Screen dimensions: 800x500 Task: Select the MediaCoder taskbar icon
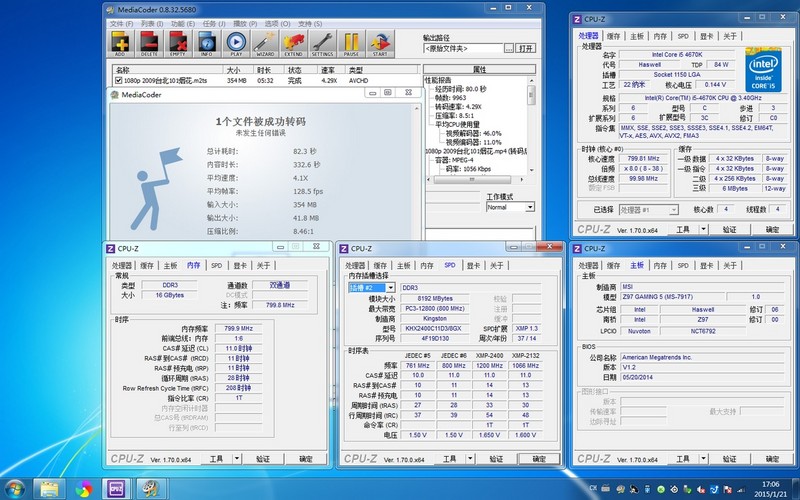click(x=151, y=489)
